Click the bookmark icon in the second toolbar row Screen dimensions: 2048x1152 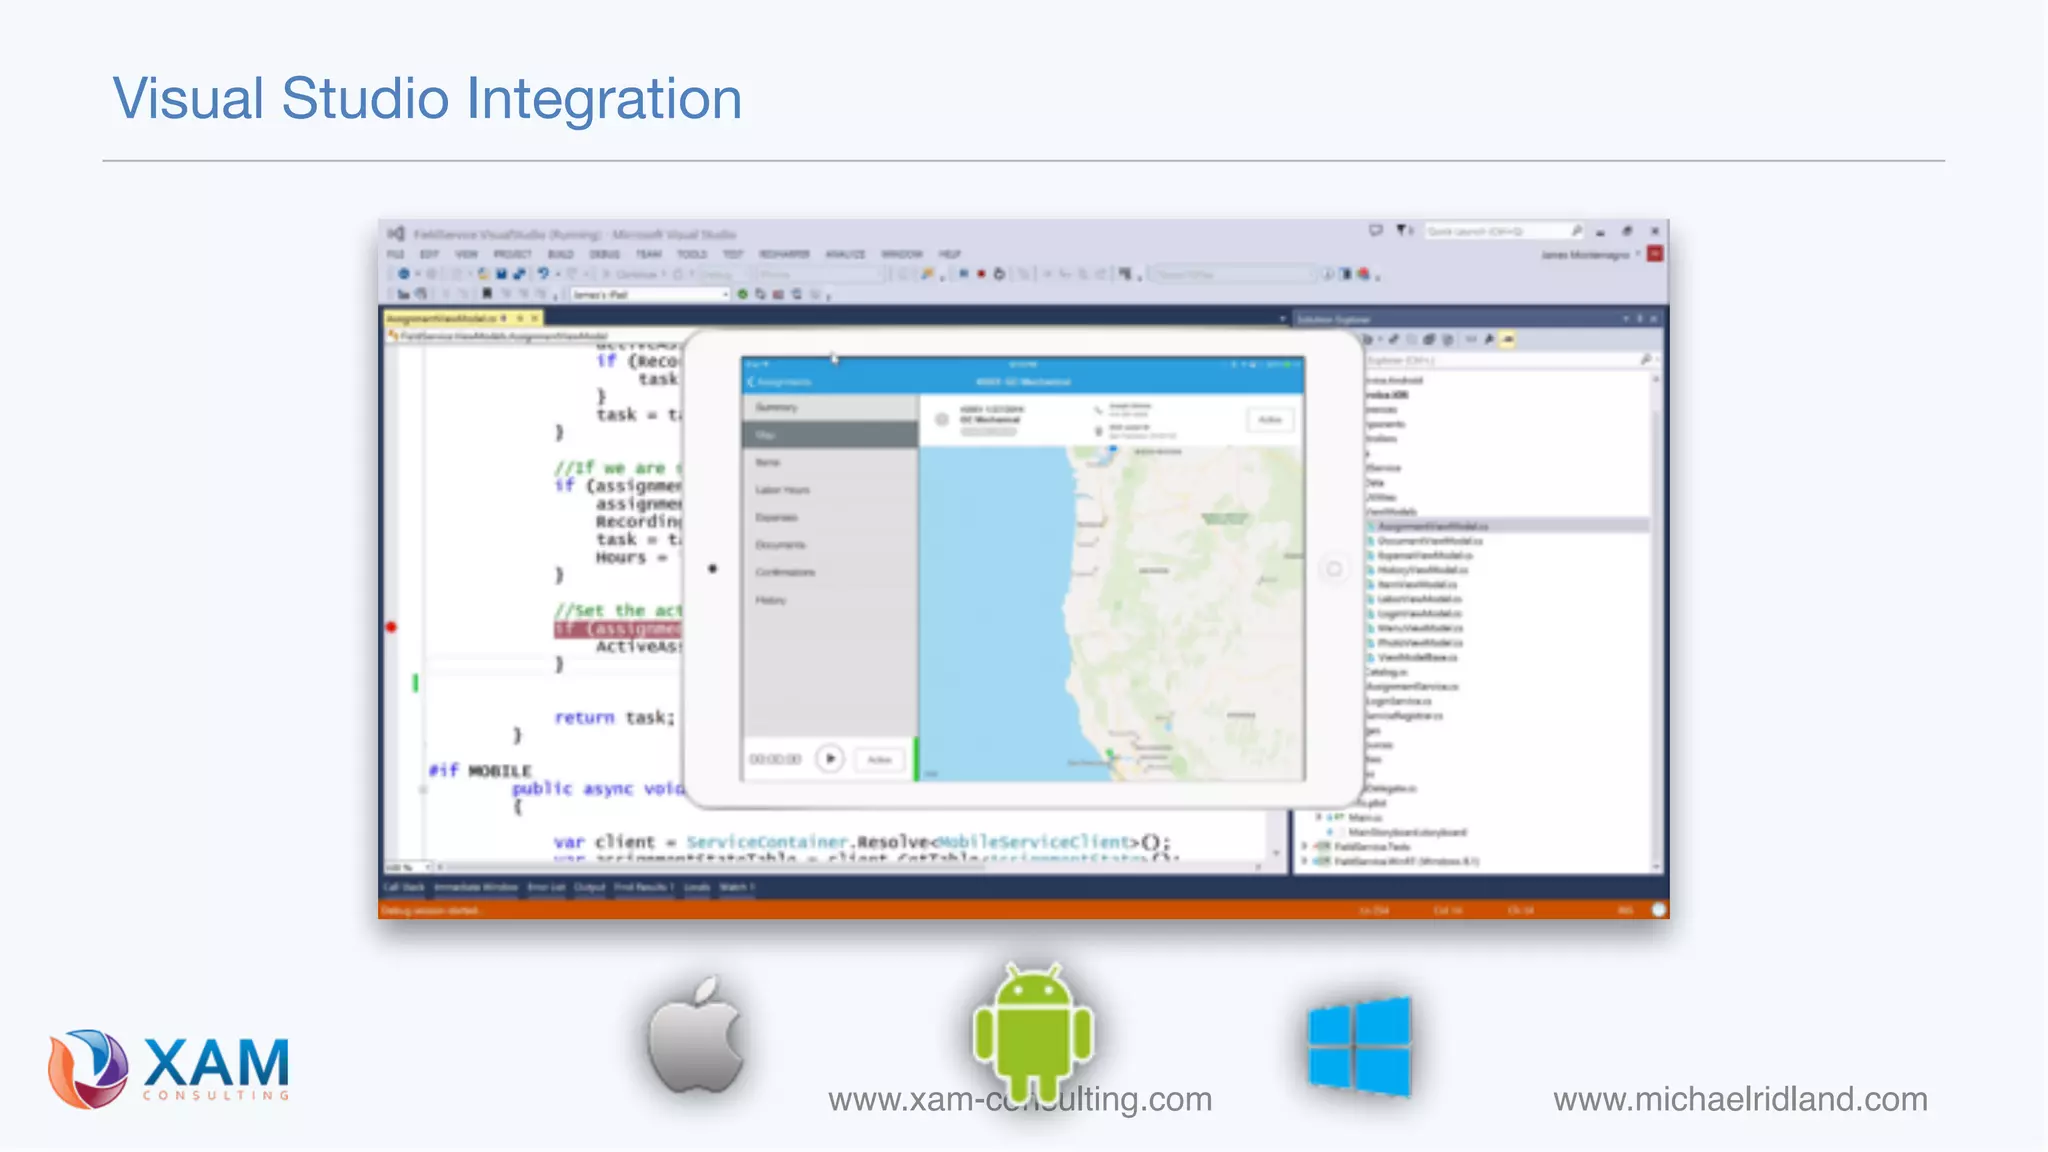tap(487, 294)
